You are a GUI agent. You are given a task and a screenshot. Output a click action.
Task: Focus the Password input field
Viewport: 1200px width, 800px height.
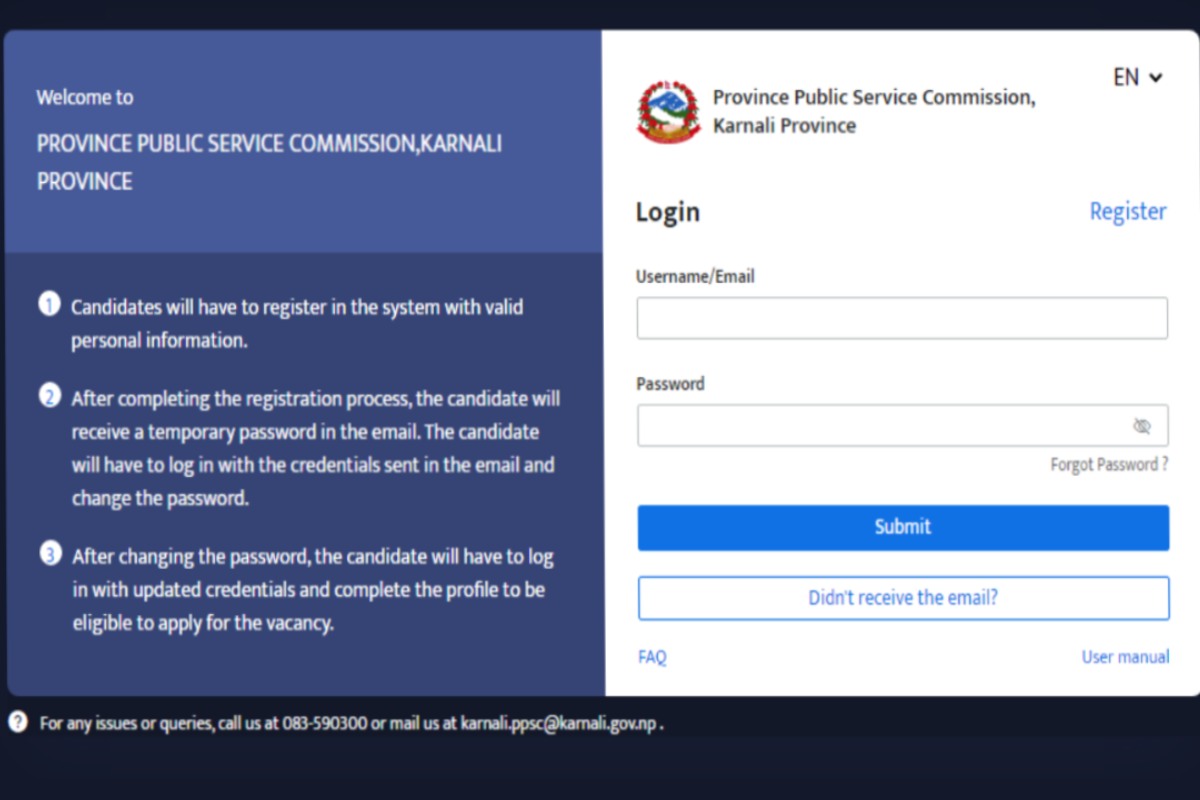click(x=902, y=426)
